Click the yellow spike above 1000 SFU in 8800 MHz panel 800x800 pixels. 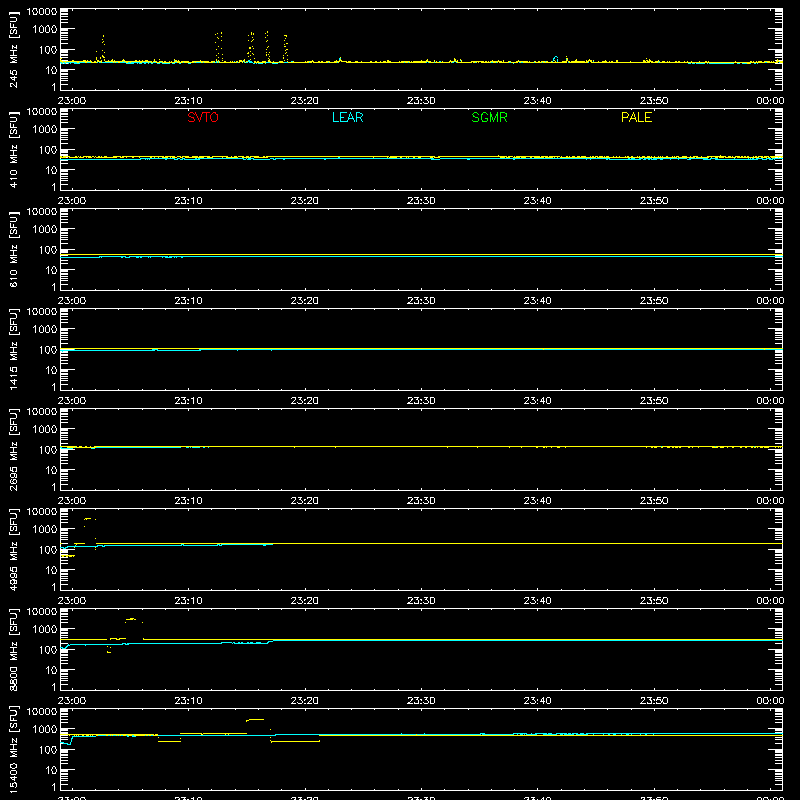click(131, 619)
